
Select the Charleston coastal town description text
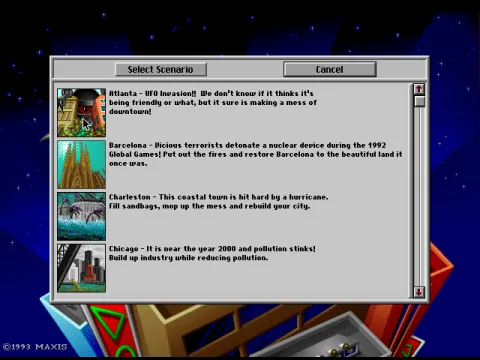pyautogui.click(x=218, y=201)
